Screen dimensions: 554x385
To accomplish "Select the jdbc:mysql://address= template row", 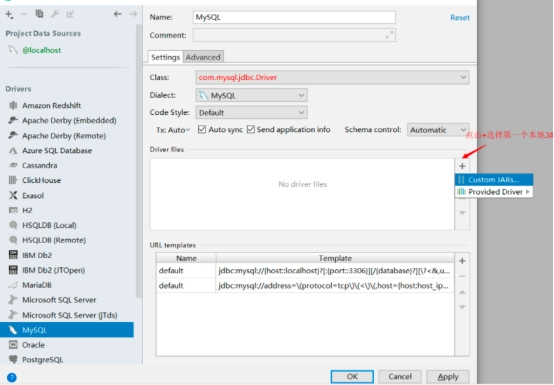I will (305, 285).
